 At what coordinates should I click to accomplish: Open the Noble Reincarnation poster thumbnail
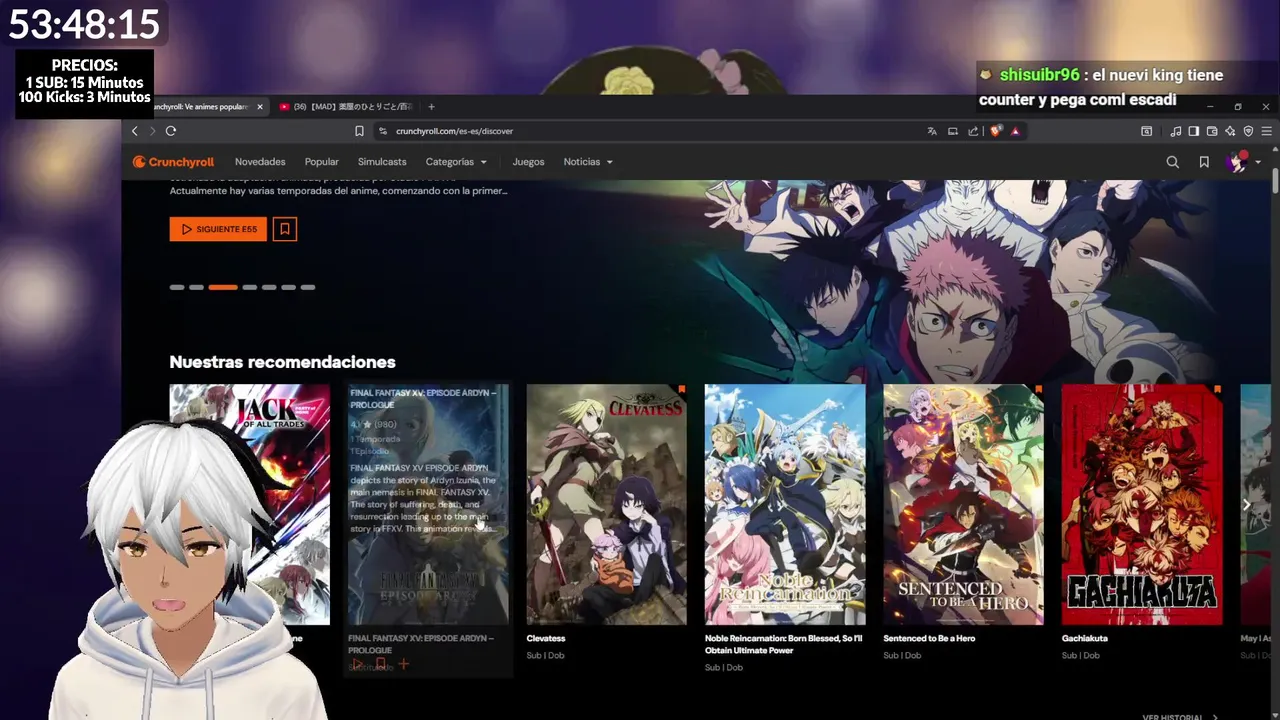785,504
